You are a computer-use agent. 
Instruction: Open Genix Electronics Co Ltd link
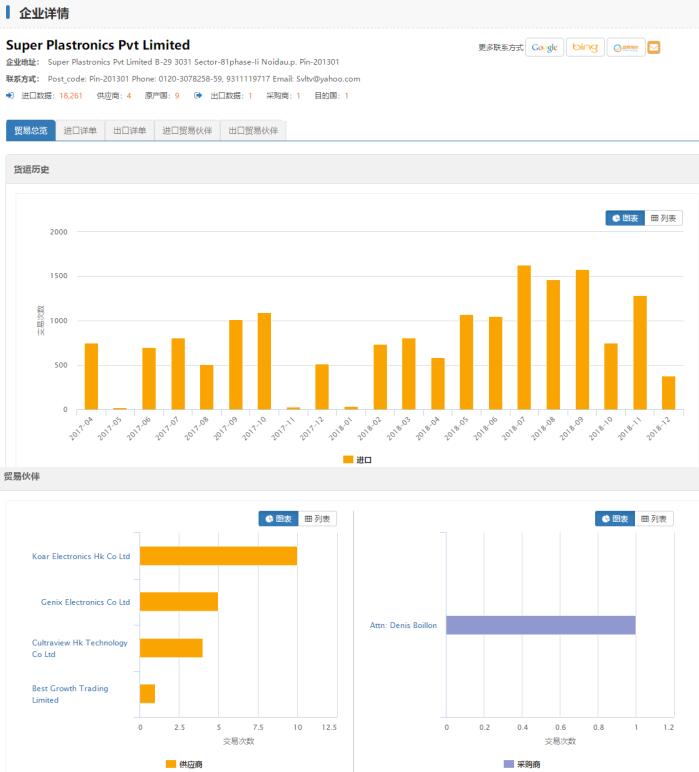coord(86,602)
